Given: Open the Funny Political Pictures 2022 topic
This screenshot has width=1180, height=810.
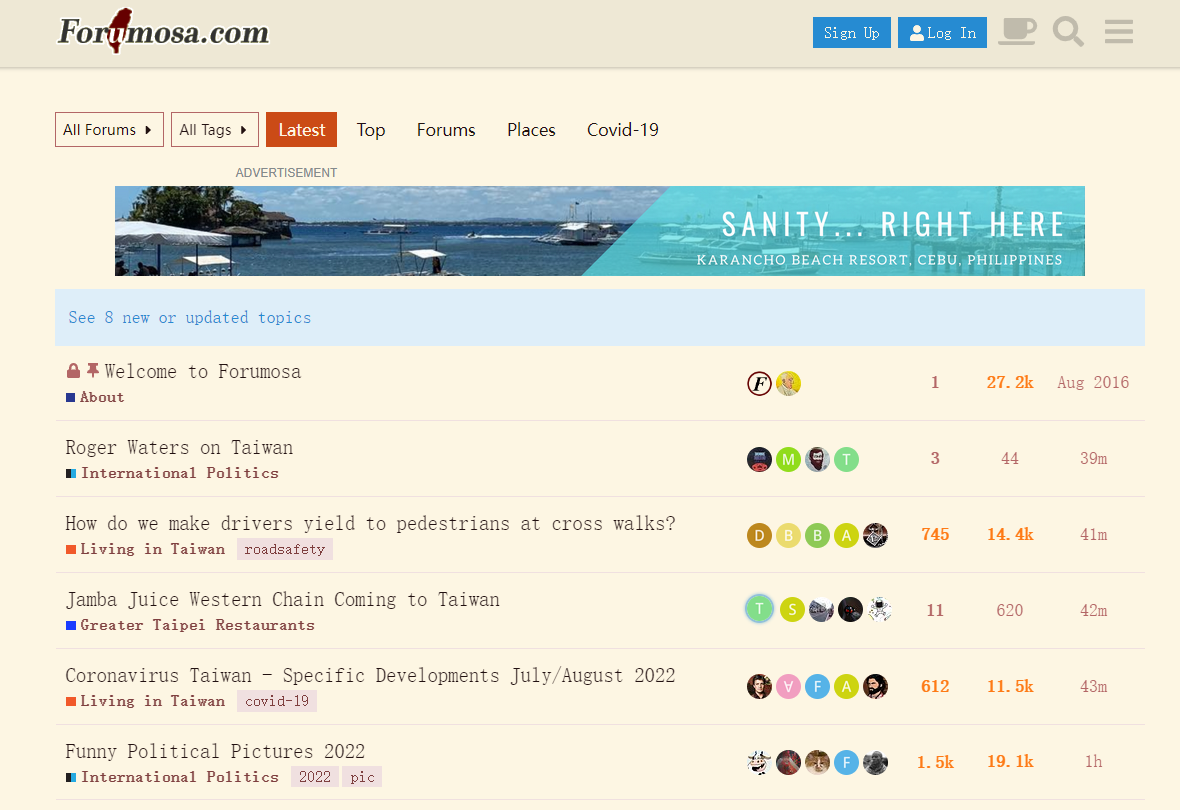Looking at the screenshot, I should click(x=215, y=751).
